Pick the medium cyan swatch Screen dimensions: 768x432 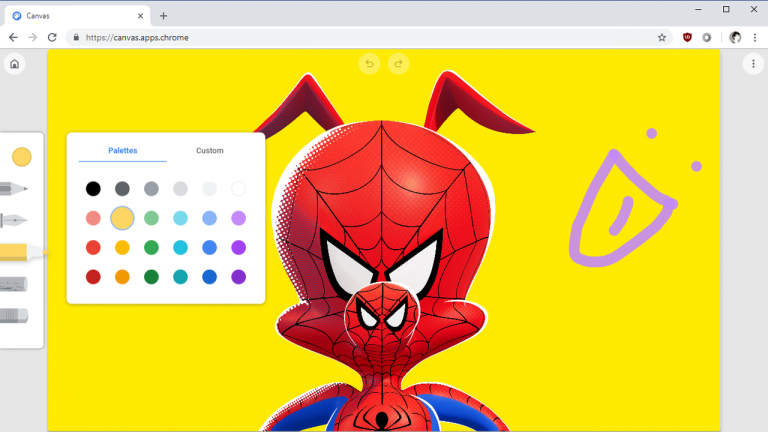pos(180,247)
